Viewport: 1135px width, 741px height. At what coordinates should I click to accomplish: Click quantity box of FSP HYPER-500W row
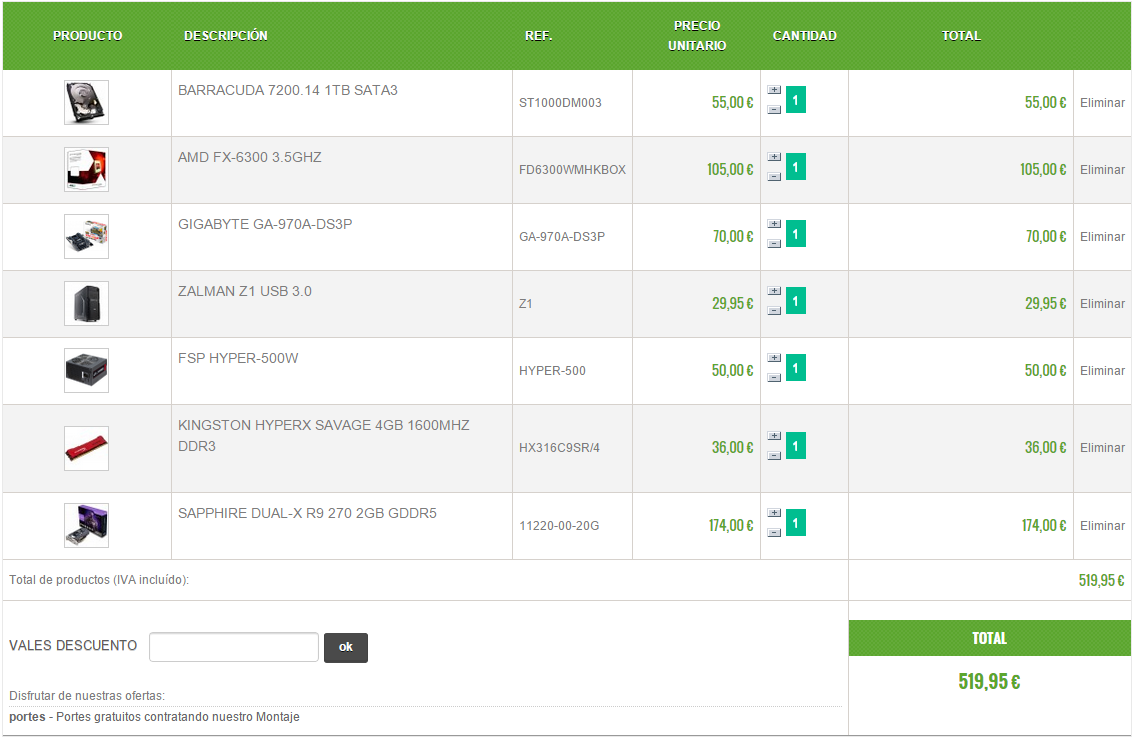pos(796,368)
